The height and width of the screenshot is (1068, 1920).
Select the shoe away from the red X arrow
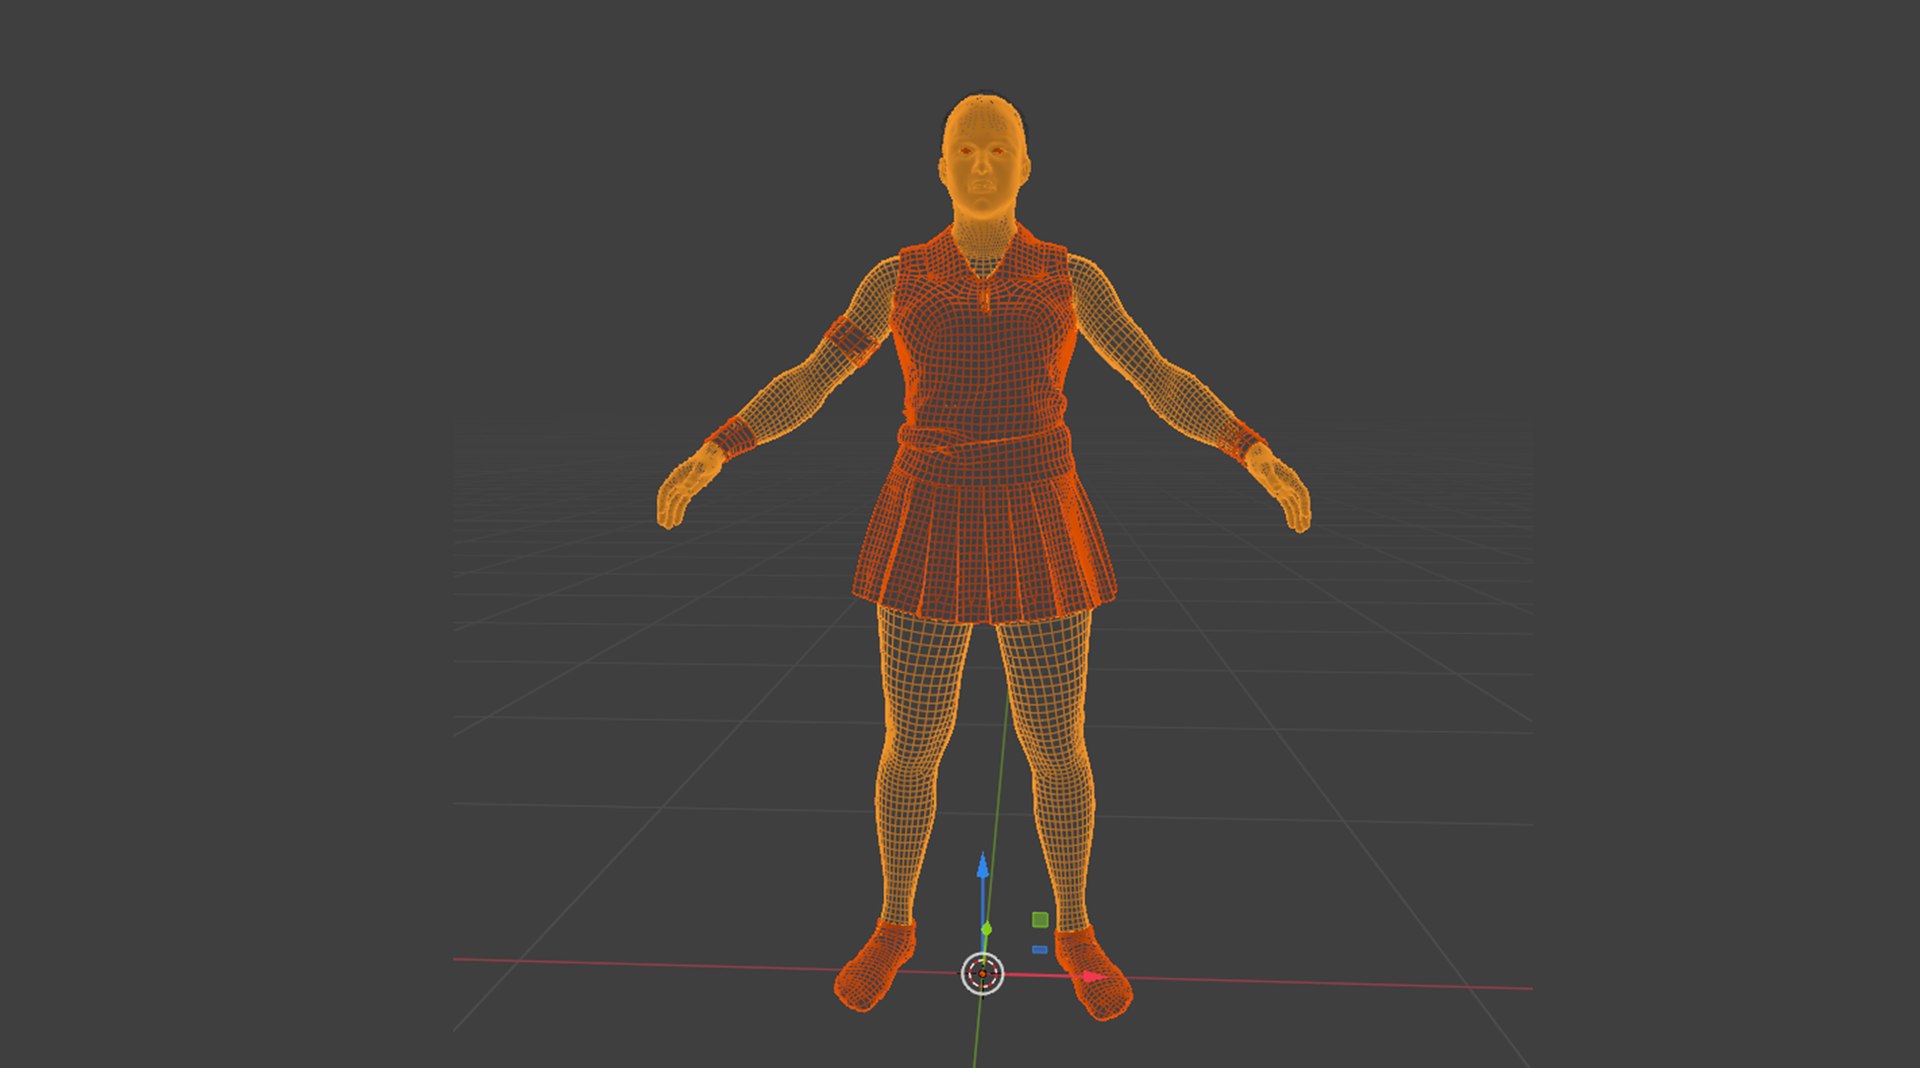coord(874,965)
